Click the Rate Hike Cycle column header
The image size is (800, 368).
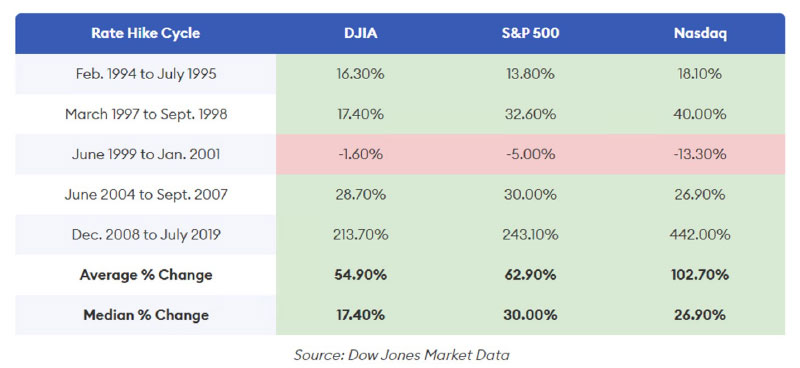[145, 33]
